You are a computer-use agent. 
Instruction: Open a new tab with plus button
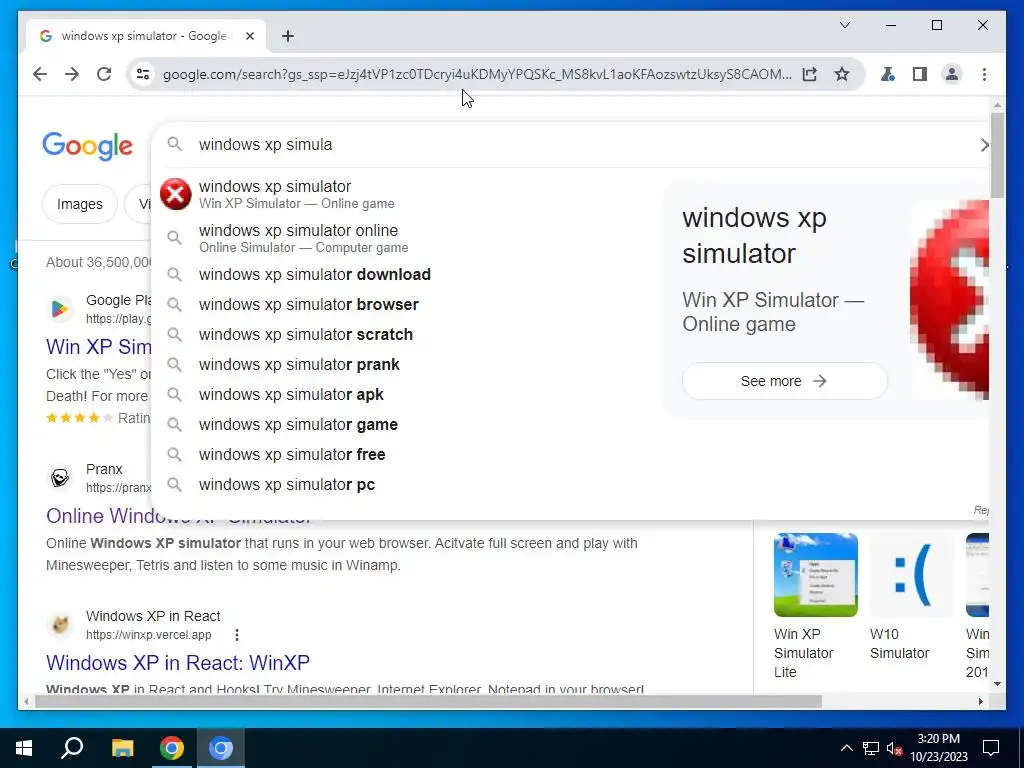(x=288, y=36)
